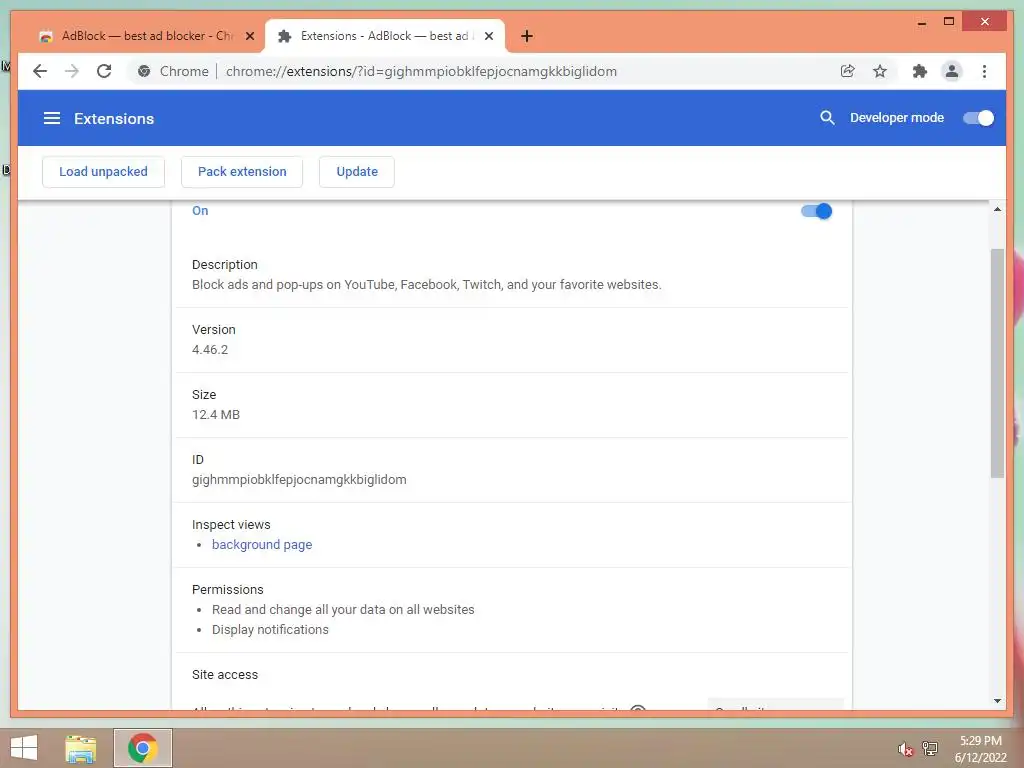This screenshot has width=1024, height=768.
Task: Click the extension description text
Action: coord(426,285)
